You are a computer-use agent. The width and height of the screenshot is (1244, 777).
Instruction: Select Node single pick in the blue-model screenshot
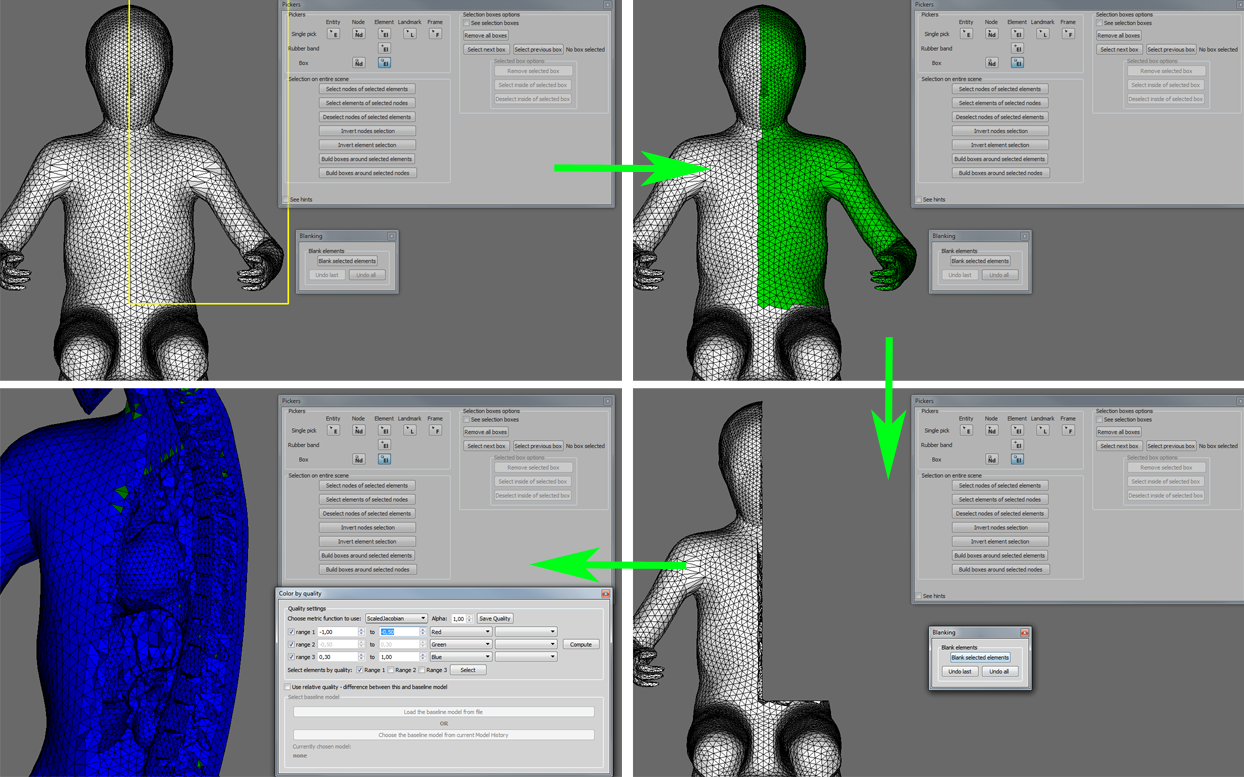click(359, 431)
